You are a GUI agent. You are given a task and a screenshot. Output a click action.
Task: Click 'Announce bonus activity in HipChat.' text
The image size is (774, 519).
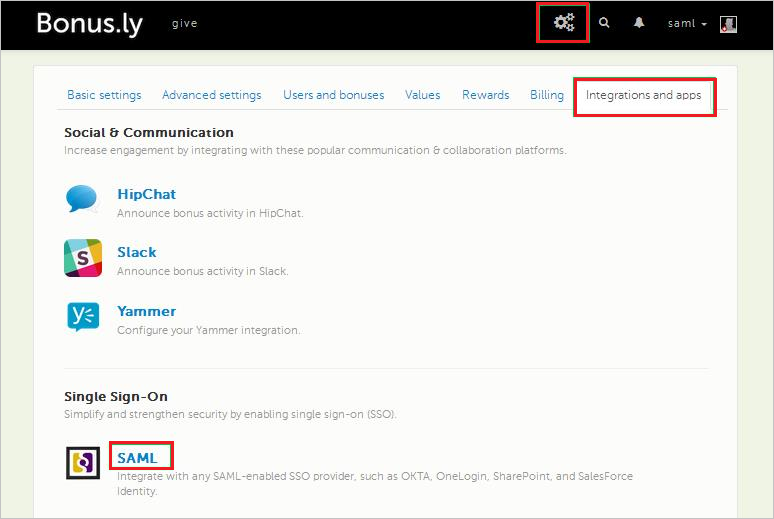(x=210, y=213)
